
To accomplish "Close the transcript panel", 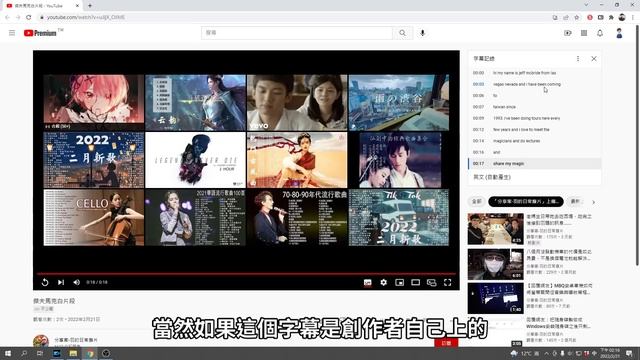I will [594, 59].
